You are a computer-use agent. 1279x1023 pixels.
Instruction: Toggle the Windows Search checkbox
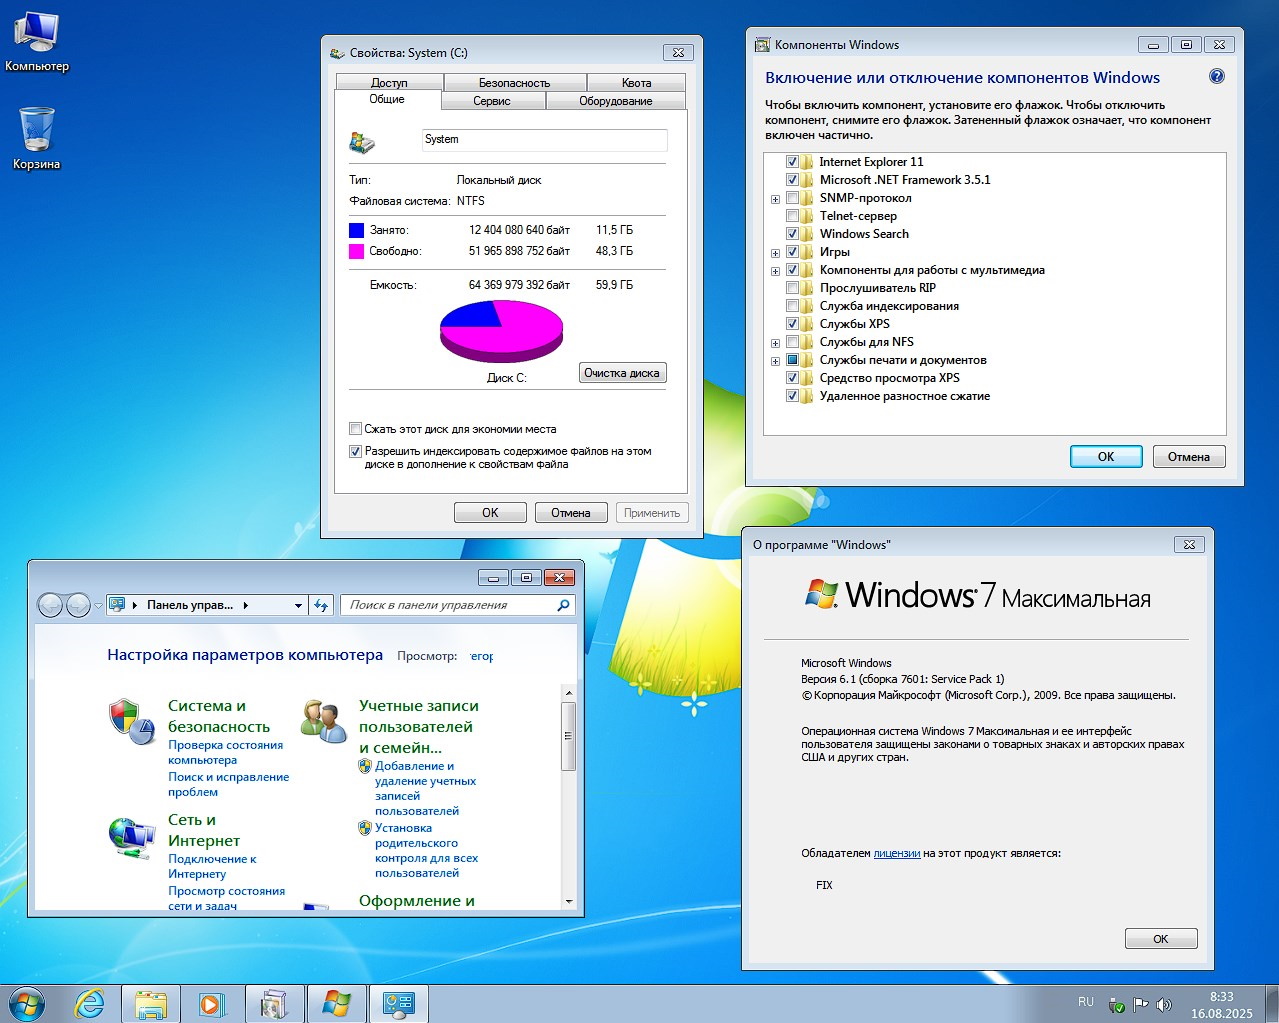click(792, 234)
